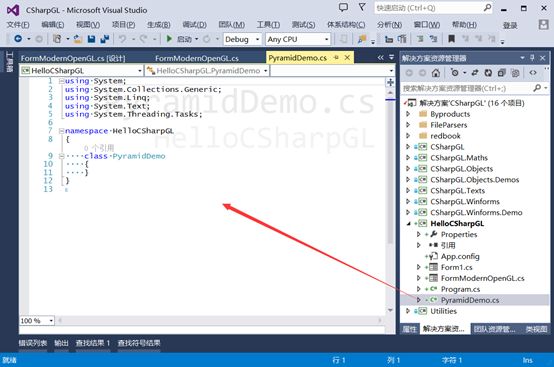This screenshot has width=554, height=367.
Task: Click the editor horizontal scrollbar
Action: pos(221,321)
